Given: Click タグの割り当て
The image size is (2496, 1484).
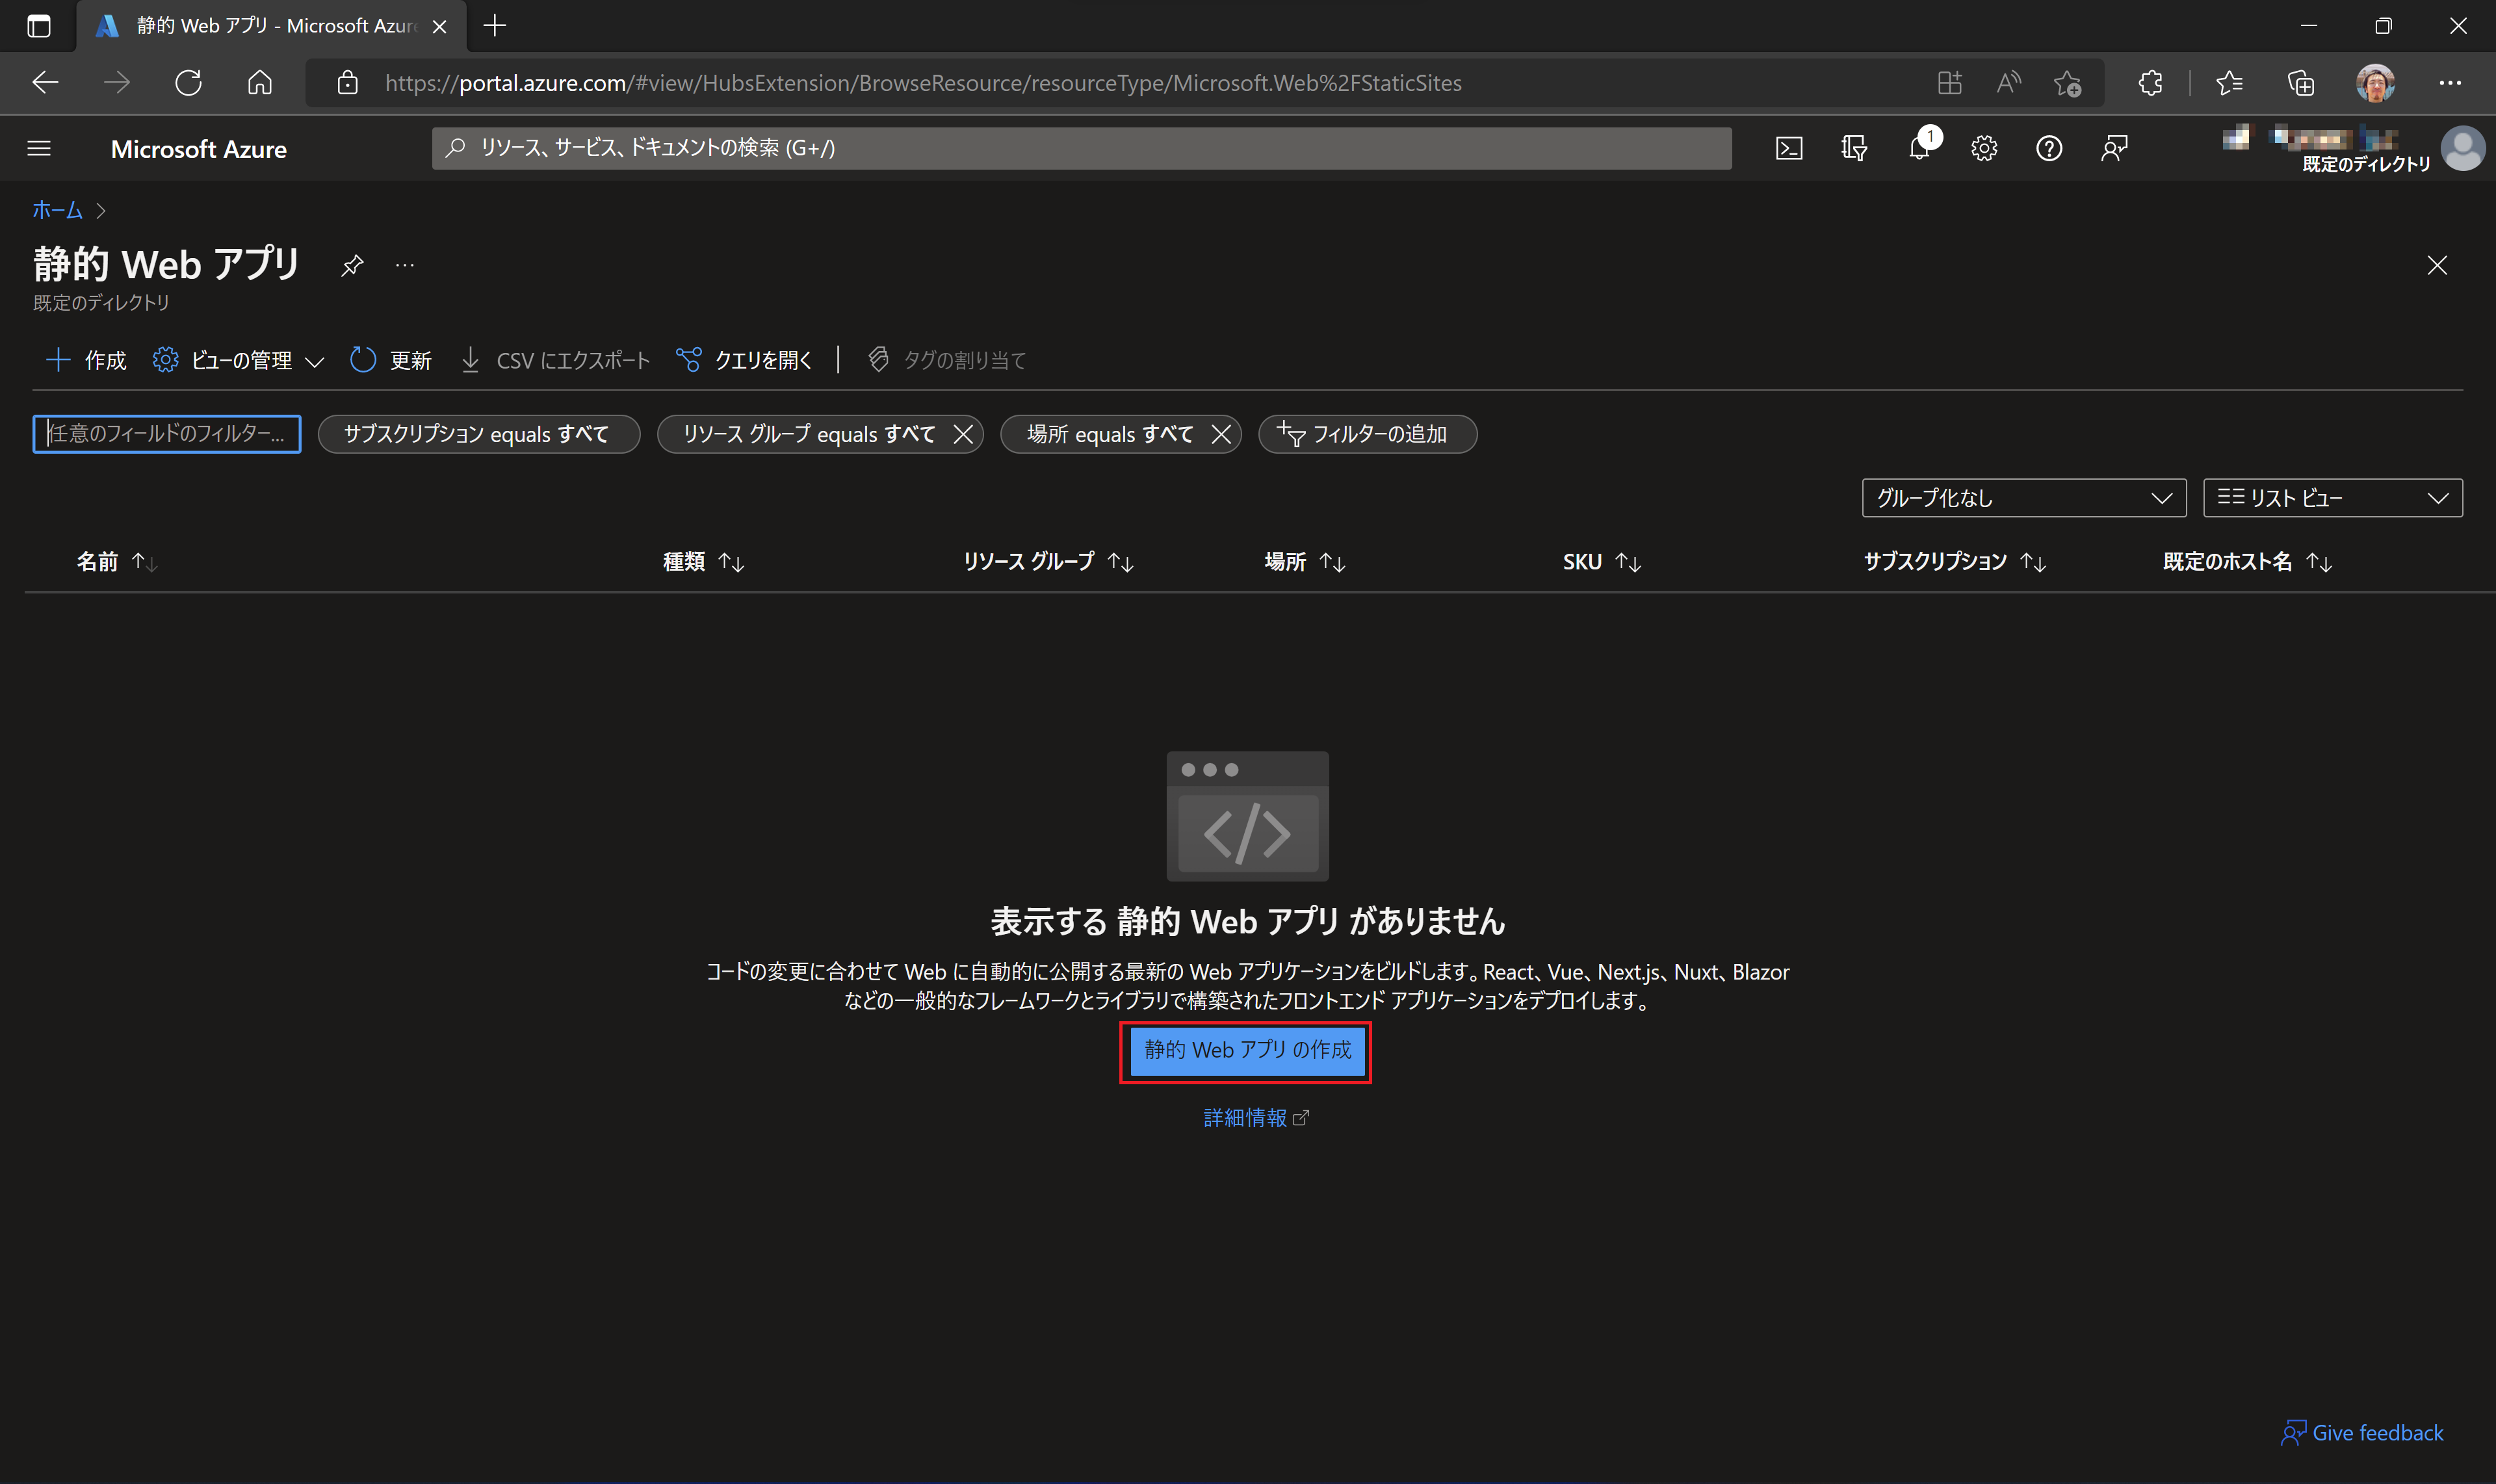Looking at the screenshot, I should click(947, 360).
